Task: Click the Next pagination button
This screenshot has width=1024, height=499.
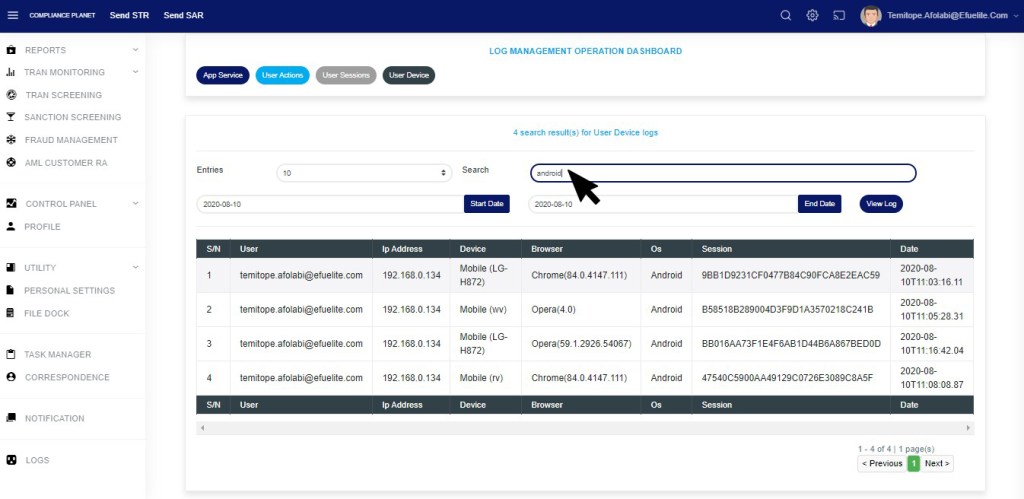Action: coord(937,464)
